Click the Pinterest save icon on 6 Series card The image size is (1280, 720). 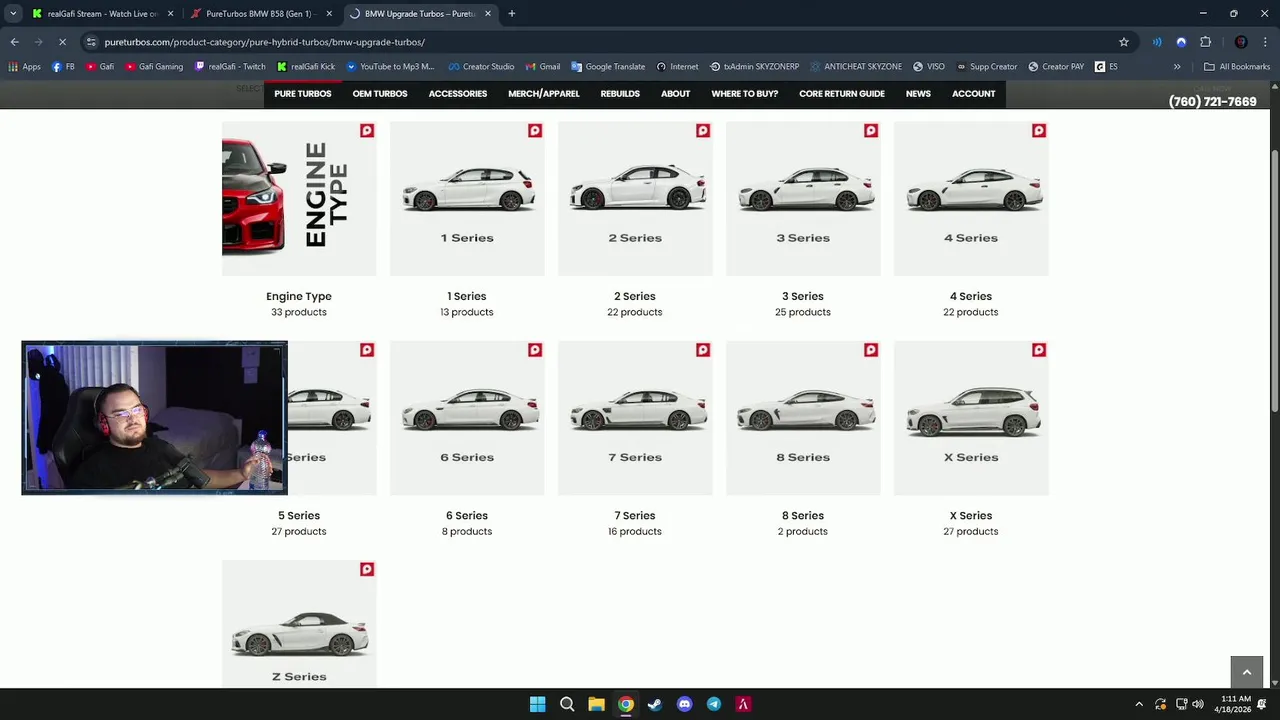535,350
